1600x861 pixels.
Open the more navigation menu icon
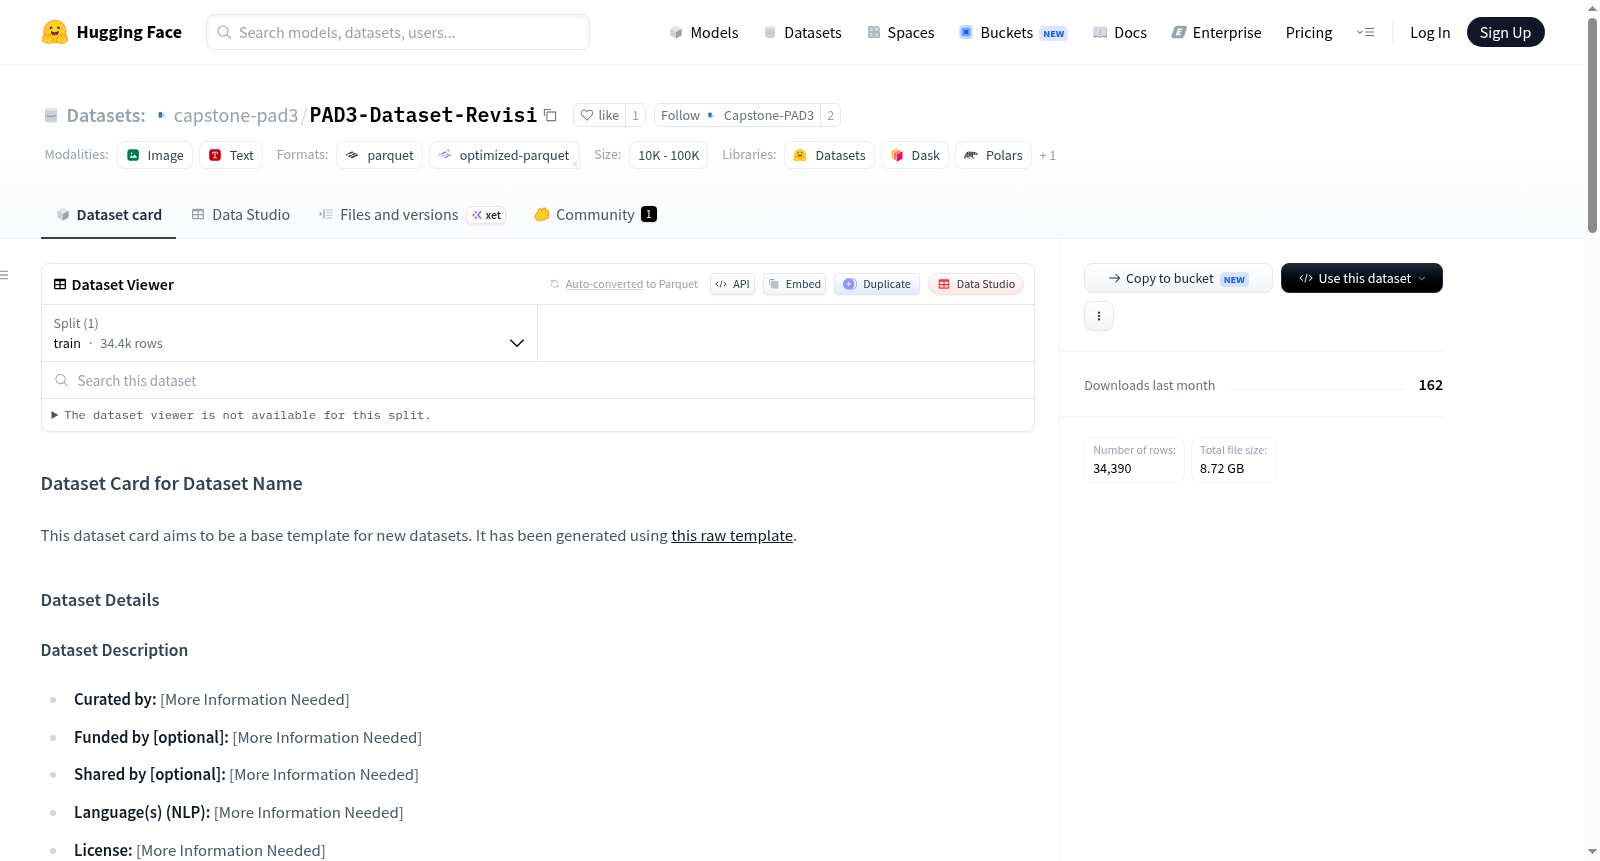click(x=1365, y=32)
